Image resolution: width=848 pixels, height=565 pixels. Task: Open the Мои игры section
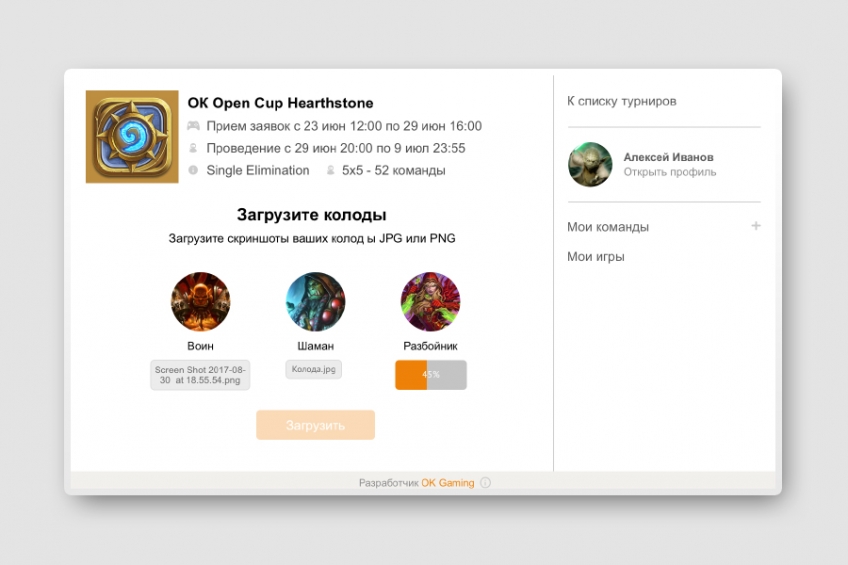point(595,257)
